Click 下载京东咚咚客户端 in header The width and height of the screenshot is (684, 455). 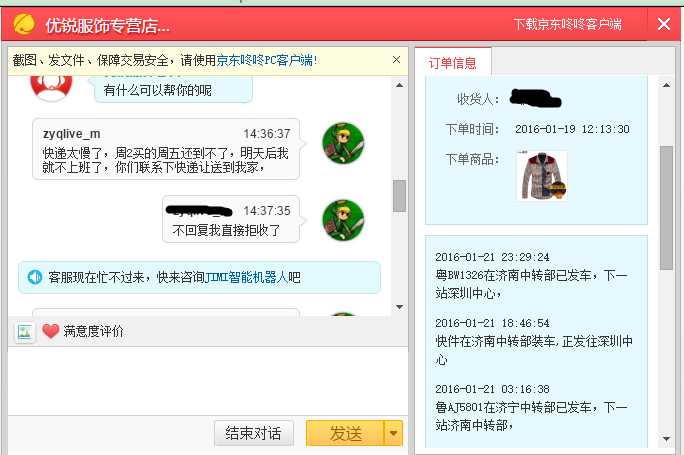coord(568,24)
